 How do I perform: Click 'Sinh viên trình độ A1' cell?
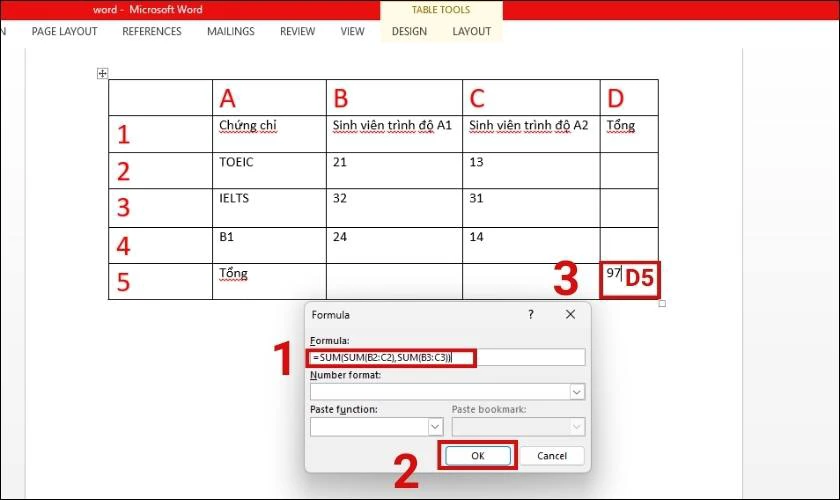pyautogui.click(x=394, y=134)
